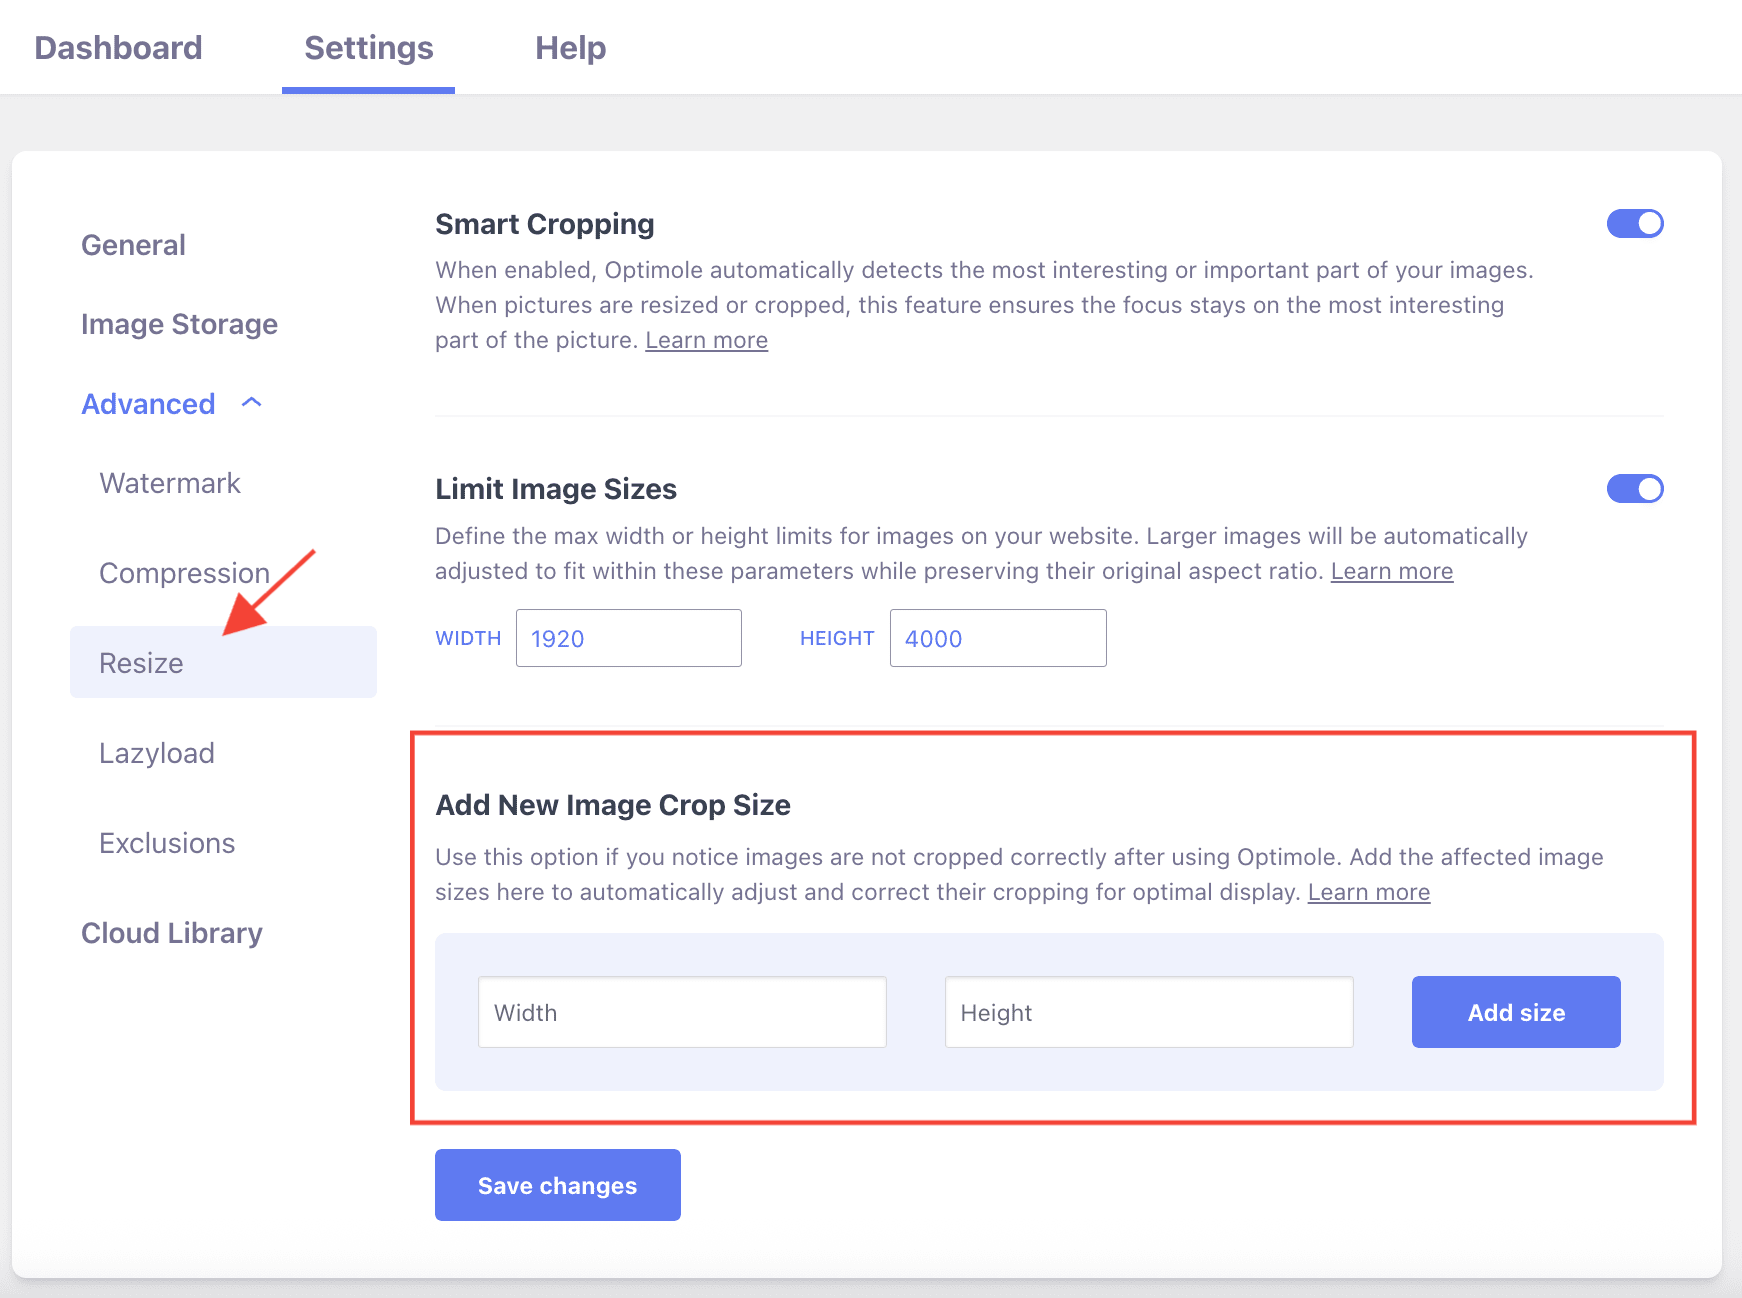
Task: Go to Image Storage settings
Action: pyautogui.click(x=179, y=324)
